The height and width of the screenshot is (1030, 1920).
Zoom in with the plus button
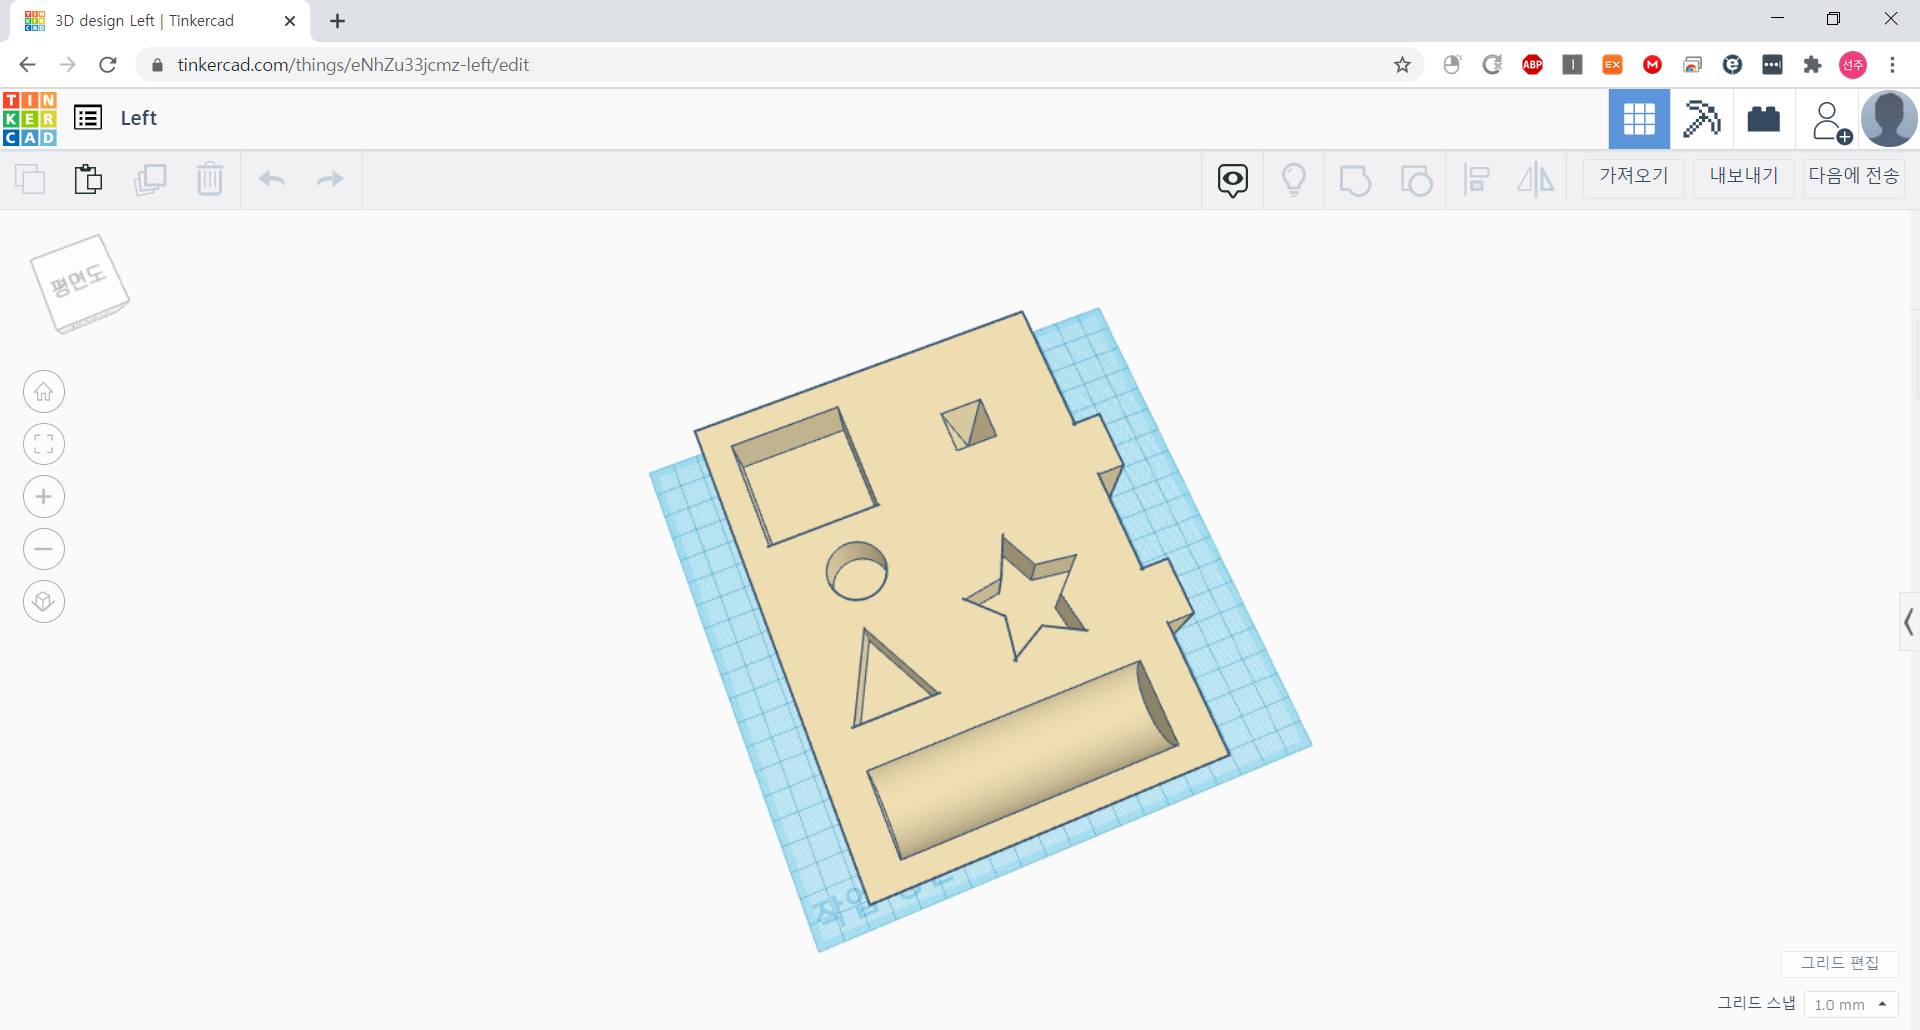pyautogui.click(x=44, y=497)
